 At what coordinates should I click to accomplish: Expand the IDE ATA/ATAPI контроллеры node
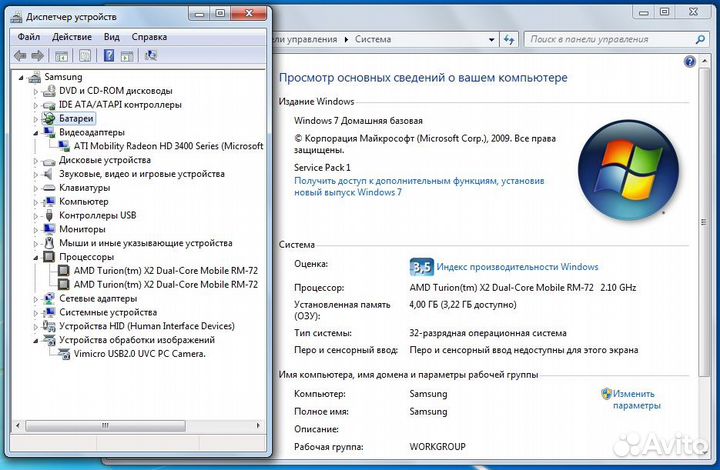click(36, 105)
